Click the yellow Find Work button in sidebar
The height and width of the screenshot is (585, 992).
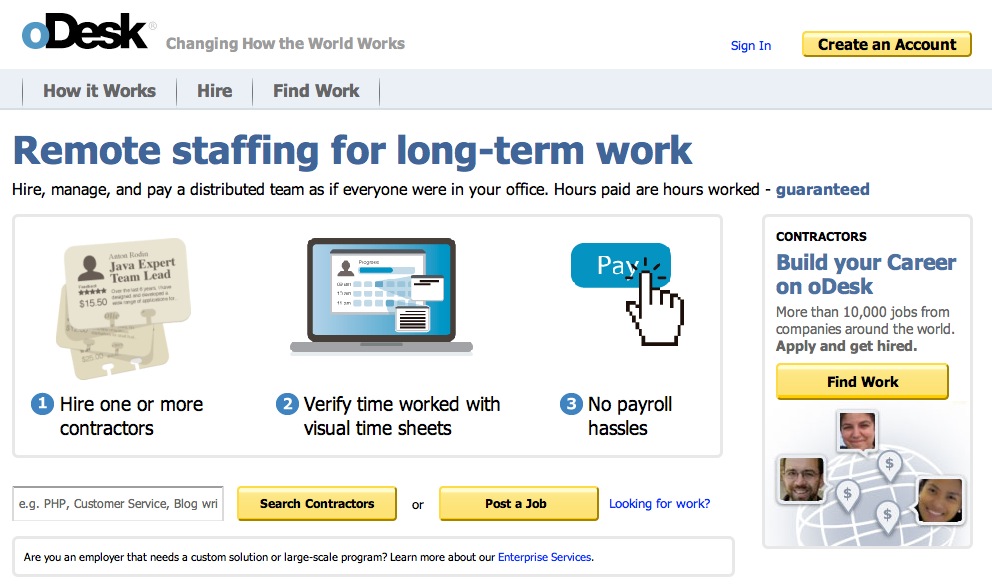862,381
